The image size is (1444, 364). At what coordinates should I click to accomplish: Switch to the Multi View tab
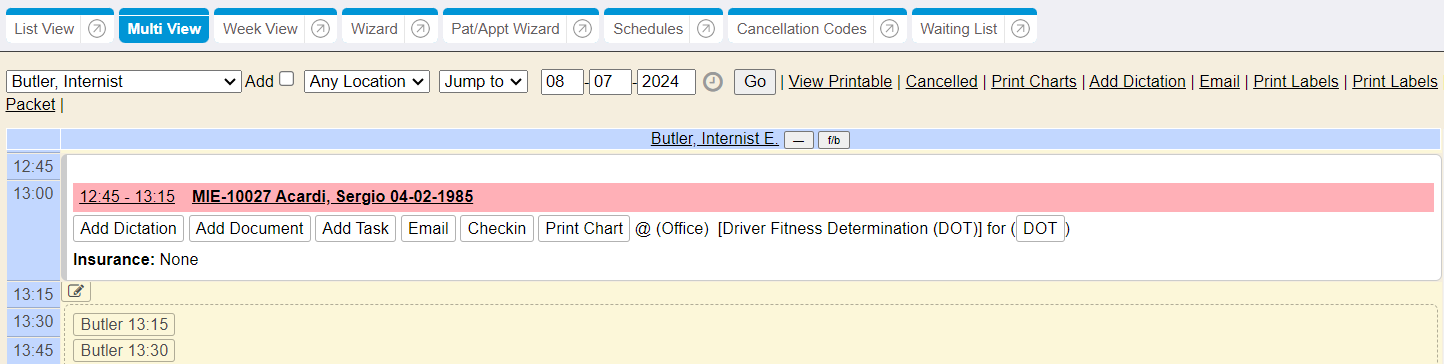165,29
